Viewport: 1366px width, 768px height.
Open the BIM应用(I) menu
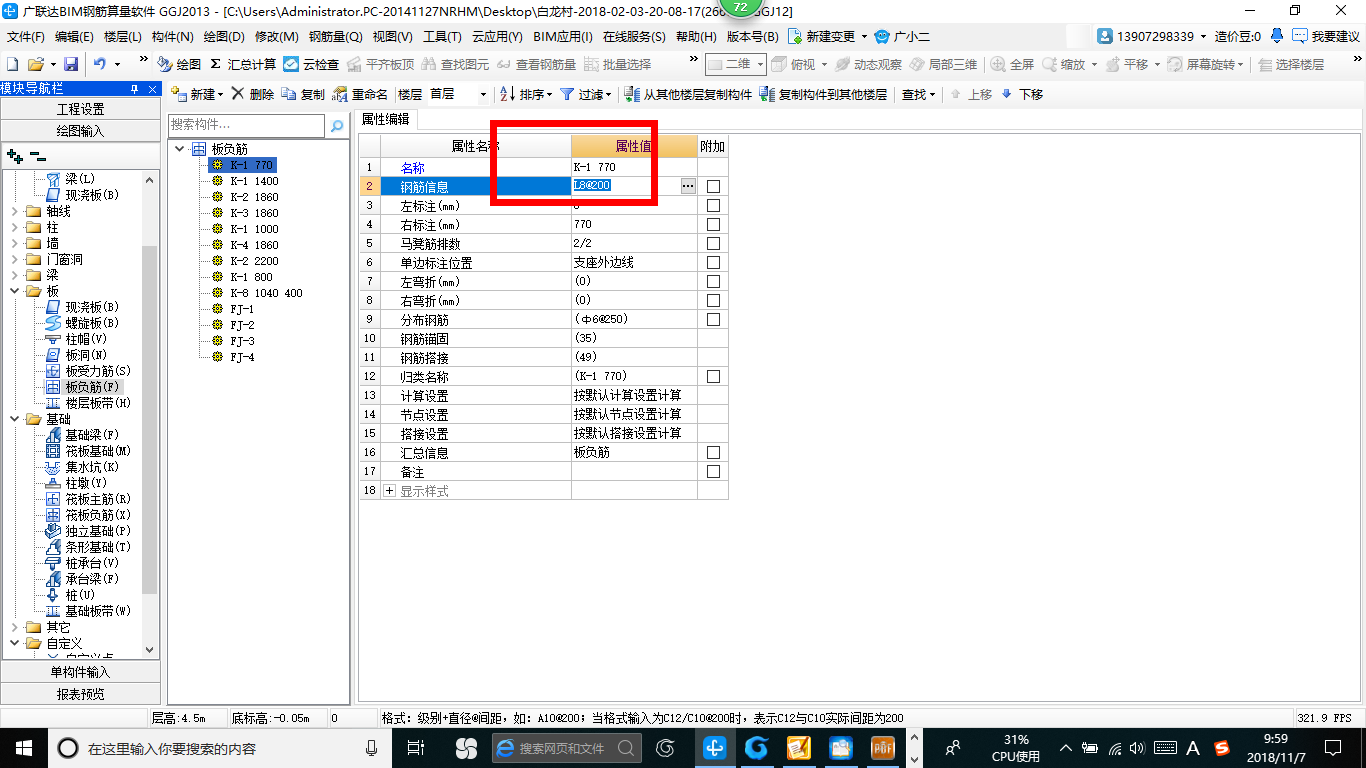coord(562,36)
